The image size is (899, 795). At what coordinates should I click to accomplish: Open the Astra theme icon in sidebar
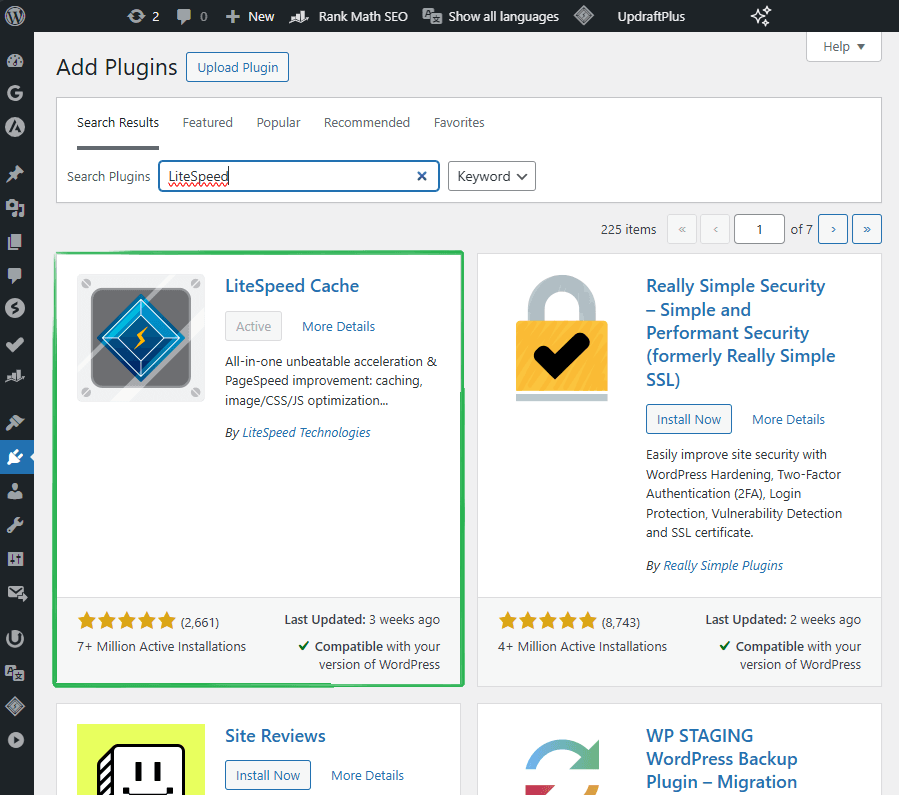pyautogui.click(x=15, y=127)
